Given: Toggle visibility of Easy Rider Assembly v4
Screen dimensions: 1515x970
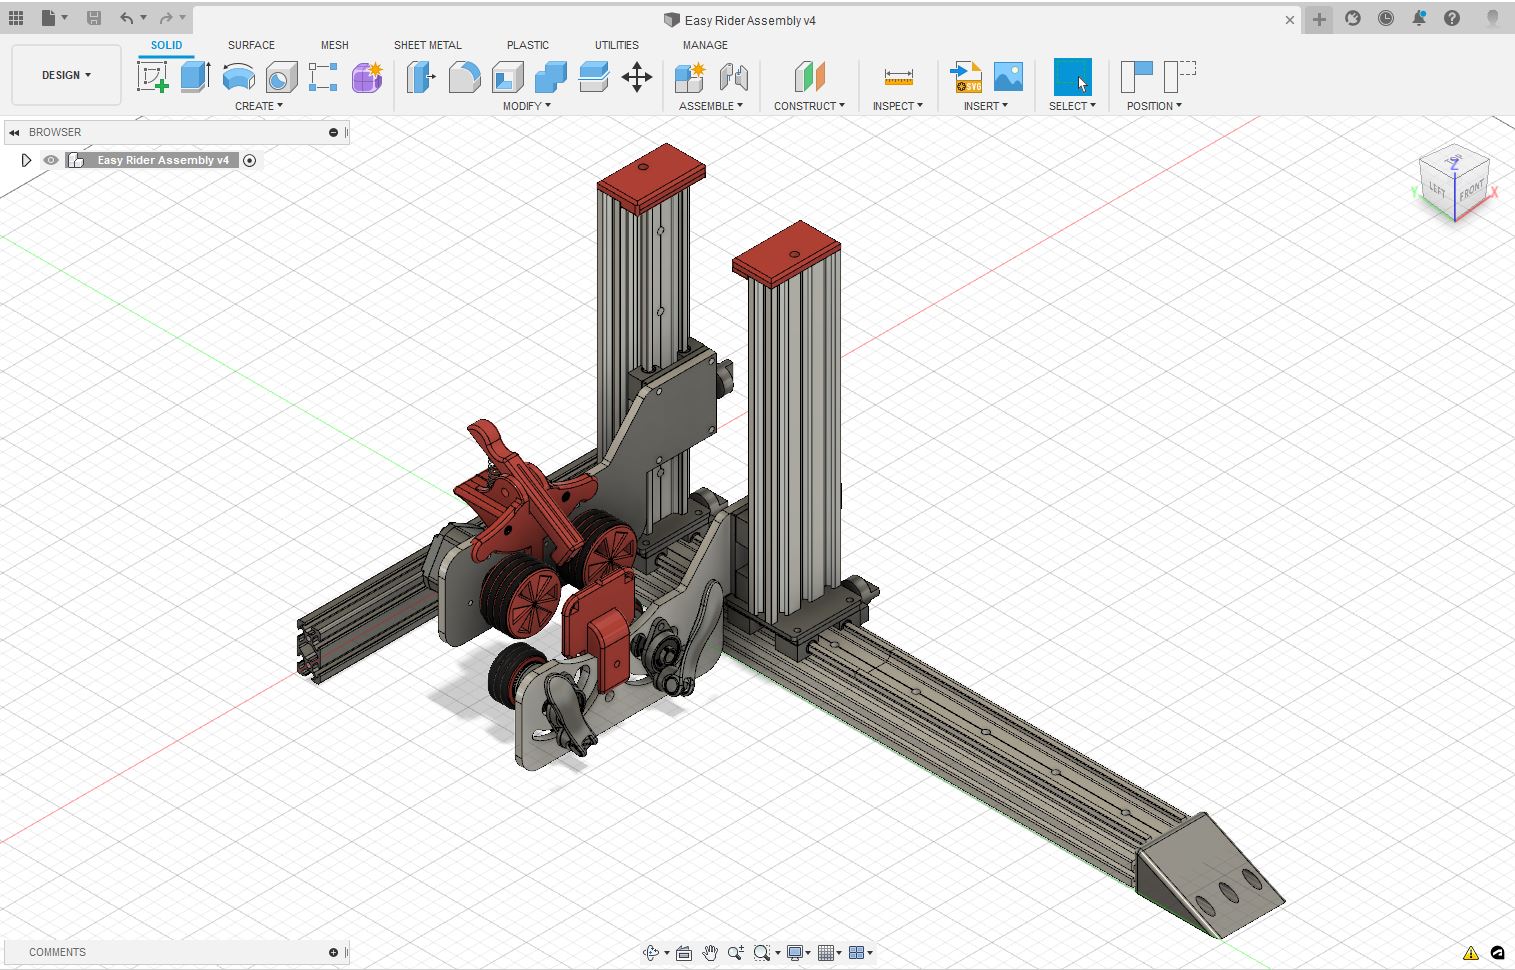Looking at the screenshot, I should (51, 160).
